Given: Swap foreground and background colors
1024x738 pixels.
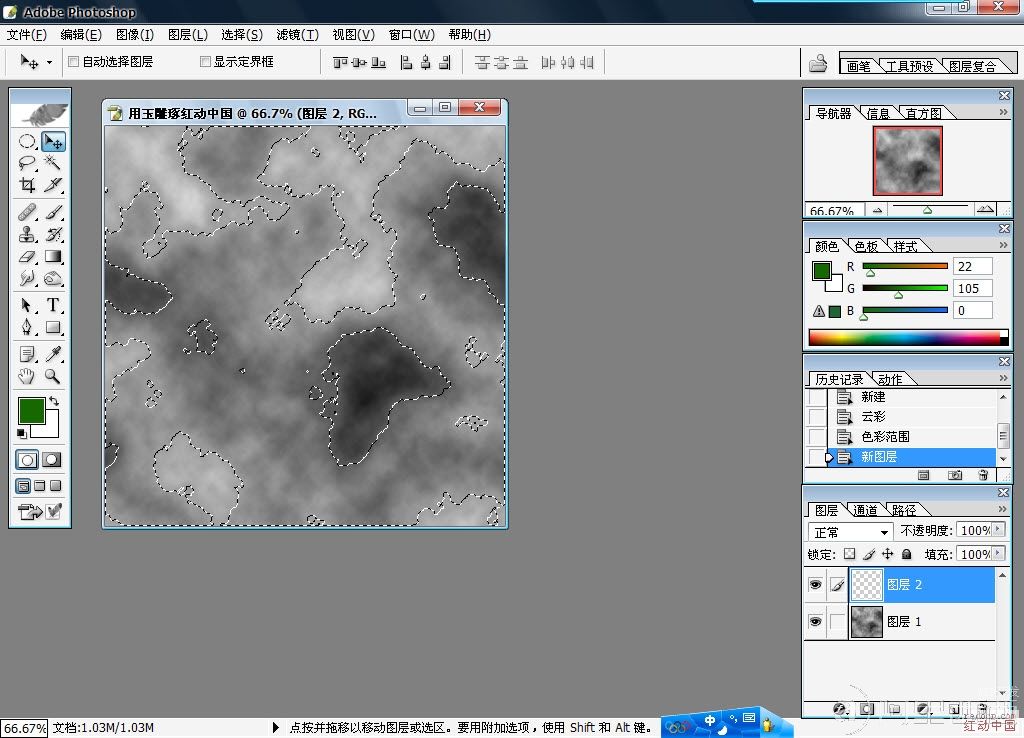Looking at the screenshot, I should [54, 400].
